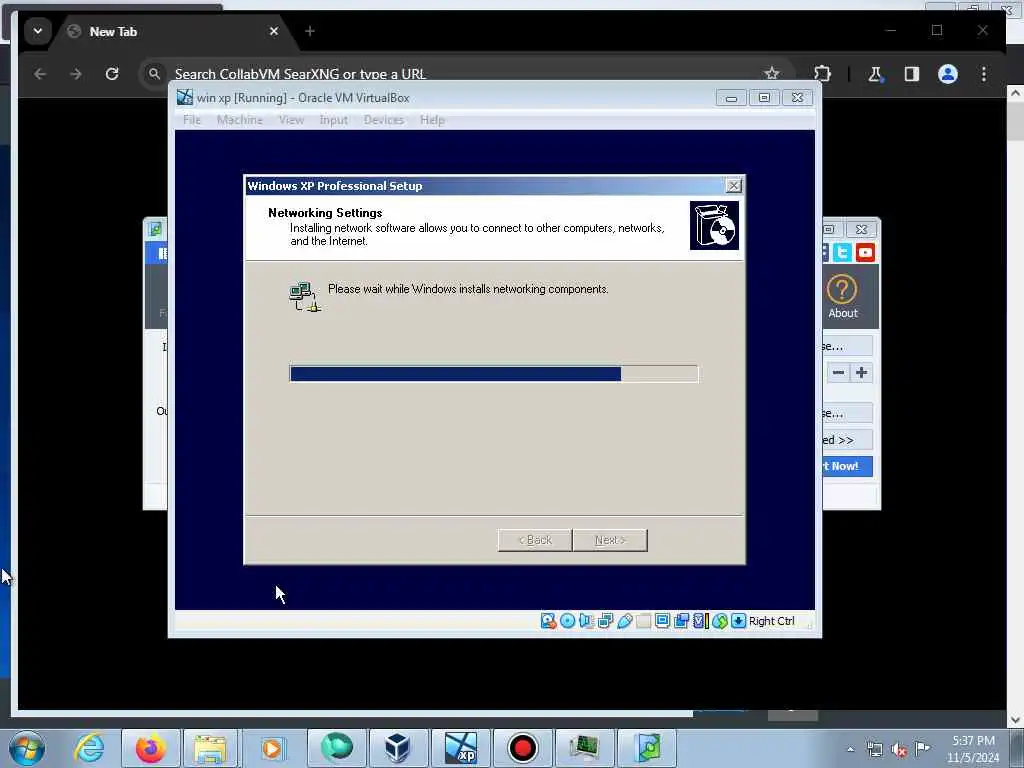Toggle the browser side panel
1024x768 pixels.
912,74
